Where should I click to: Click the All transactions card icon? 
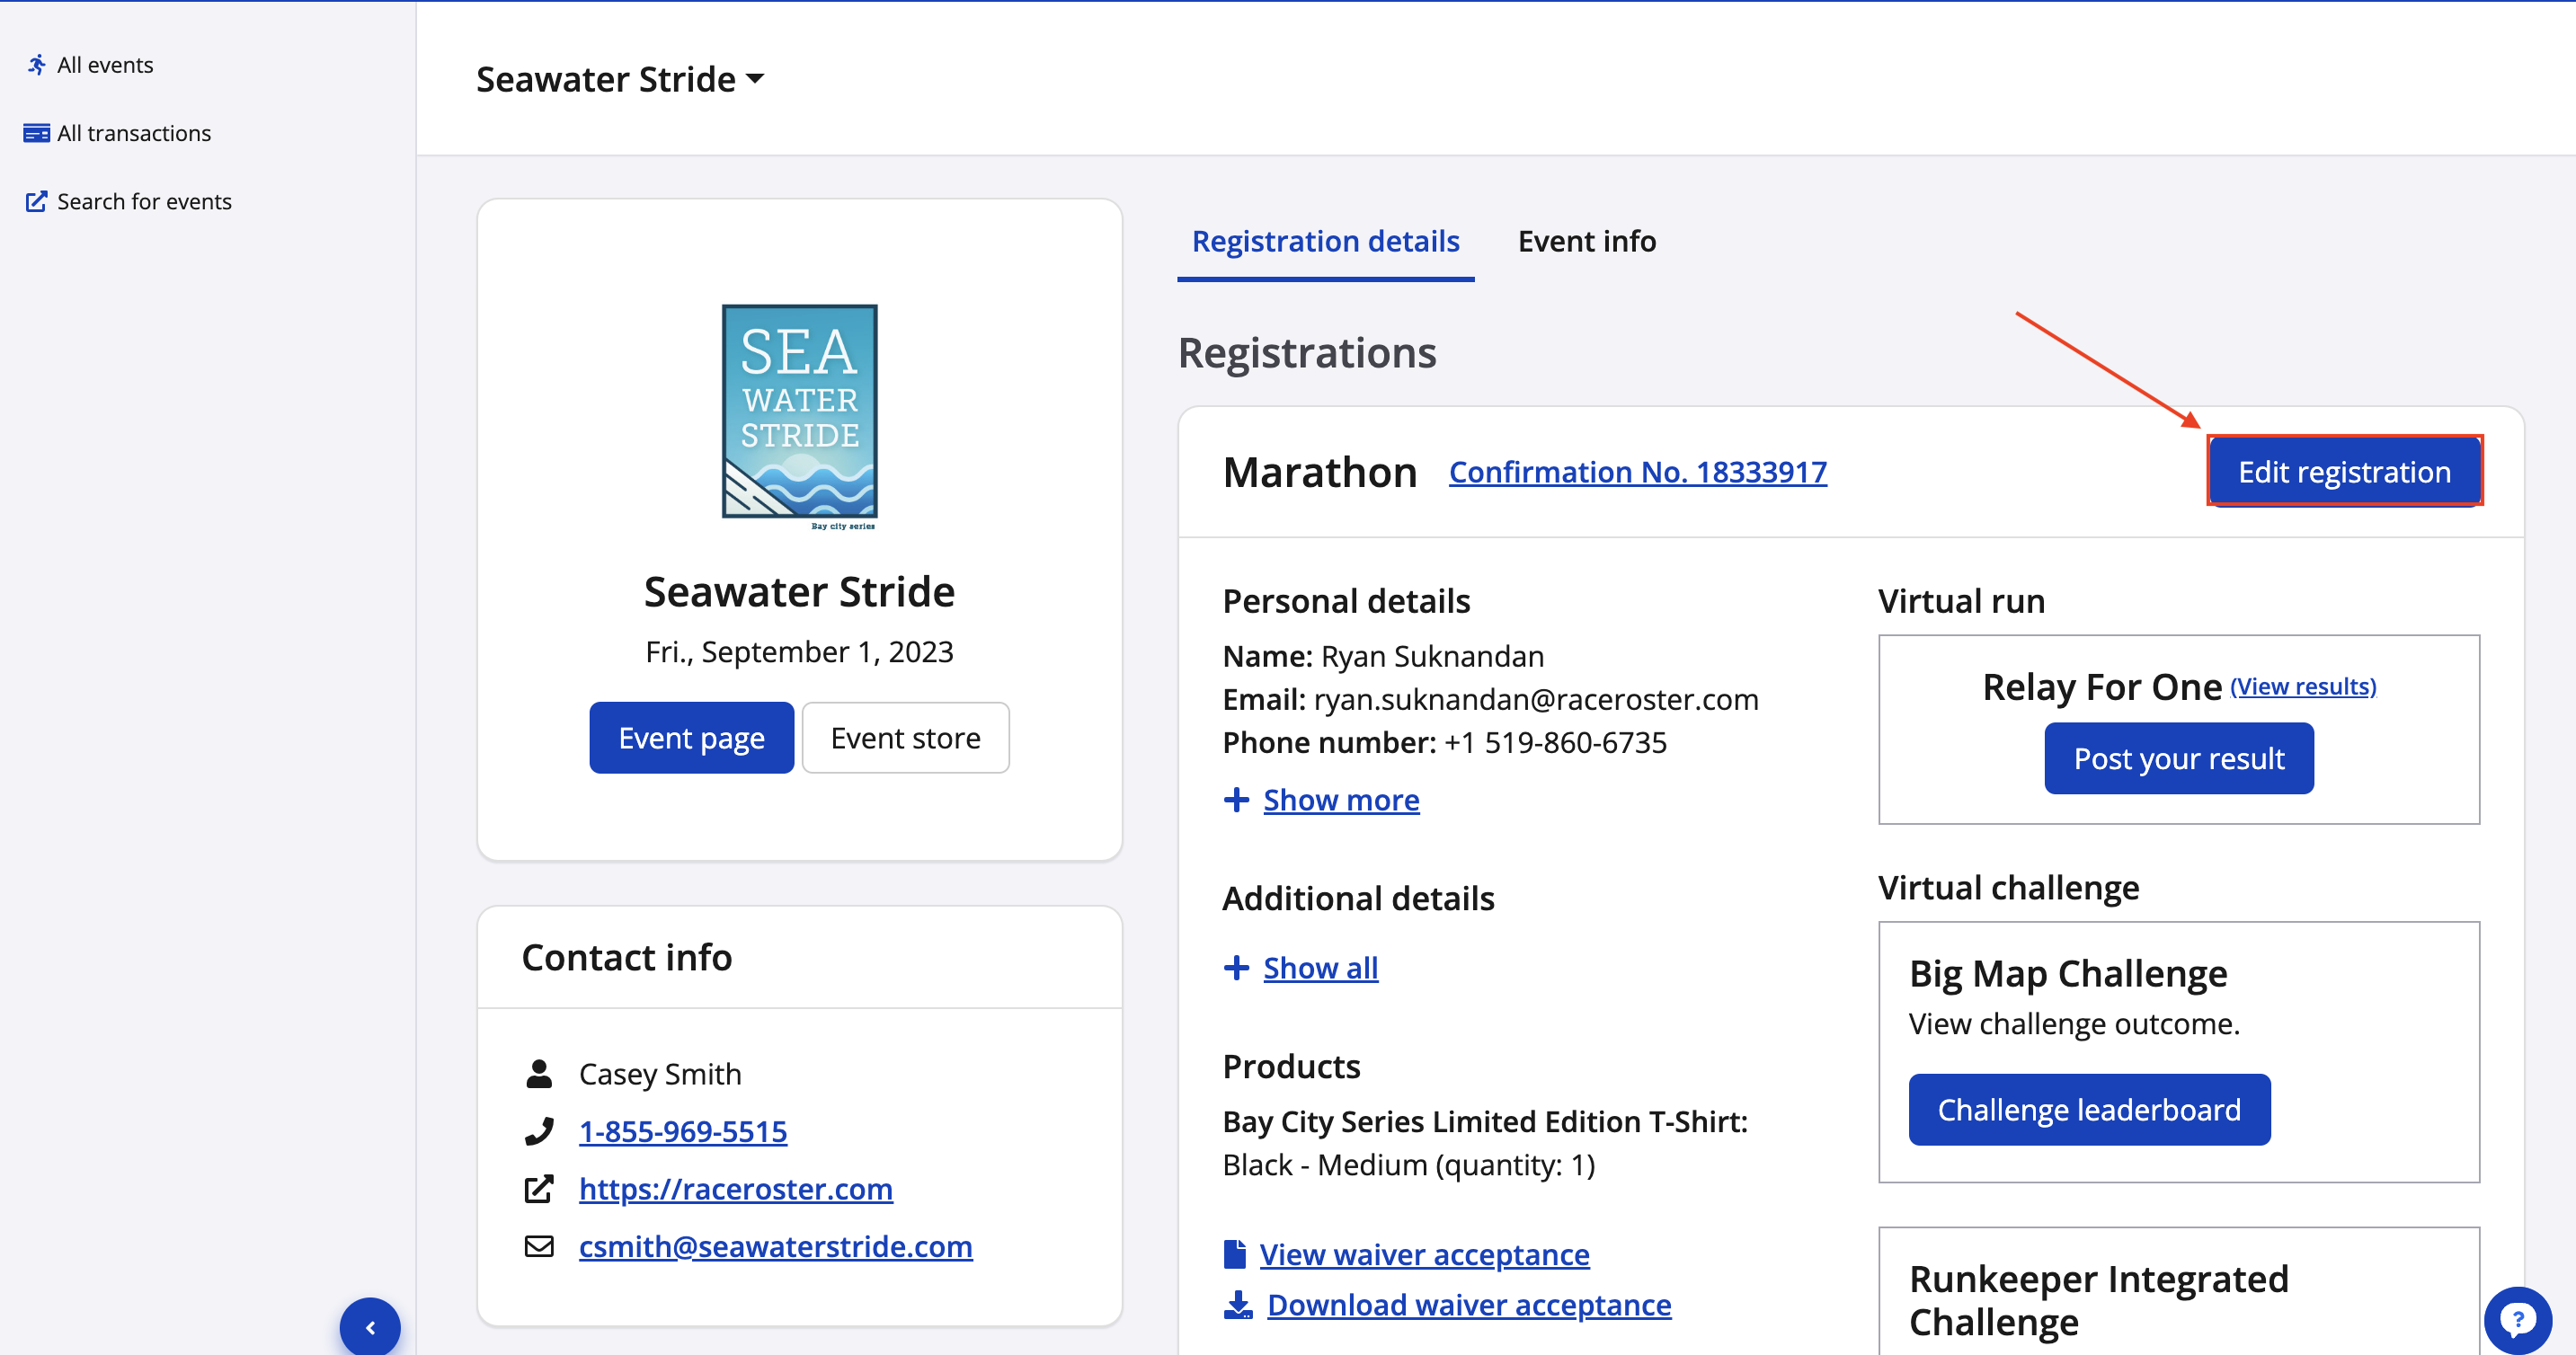pyautogui.click(x=36, y=133)
